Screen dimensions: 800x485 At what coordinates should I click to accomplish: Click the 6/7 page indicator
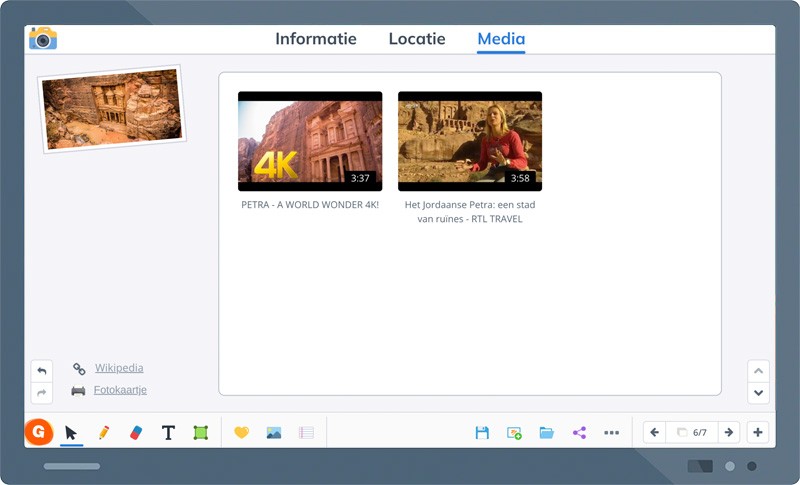[x=692, y=432]
